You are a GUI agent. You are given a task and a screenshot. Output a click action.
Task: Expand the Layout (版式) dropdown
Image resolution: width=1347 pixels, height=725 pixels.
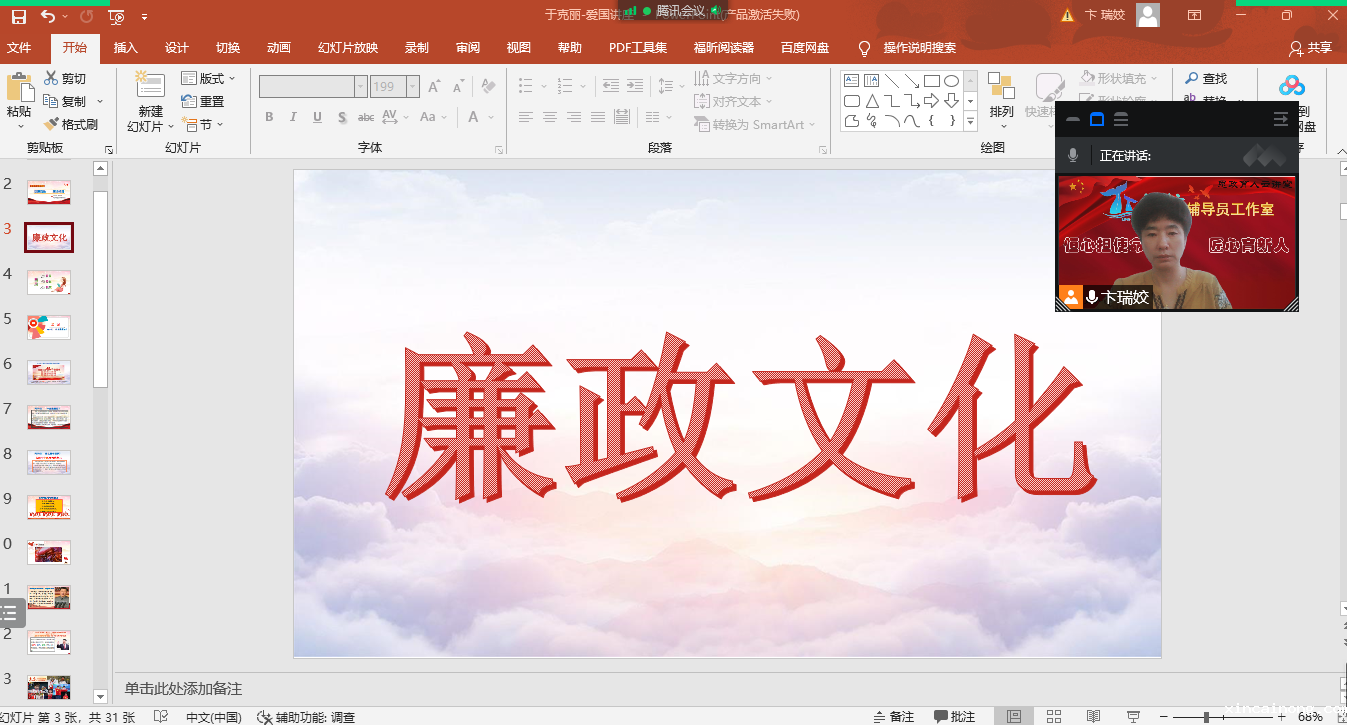[208, 78]
